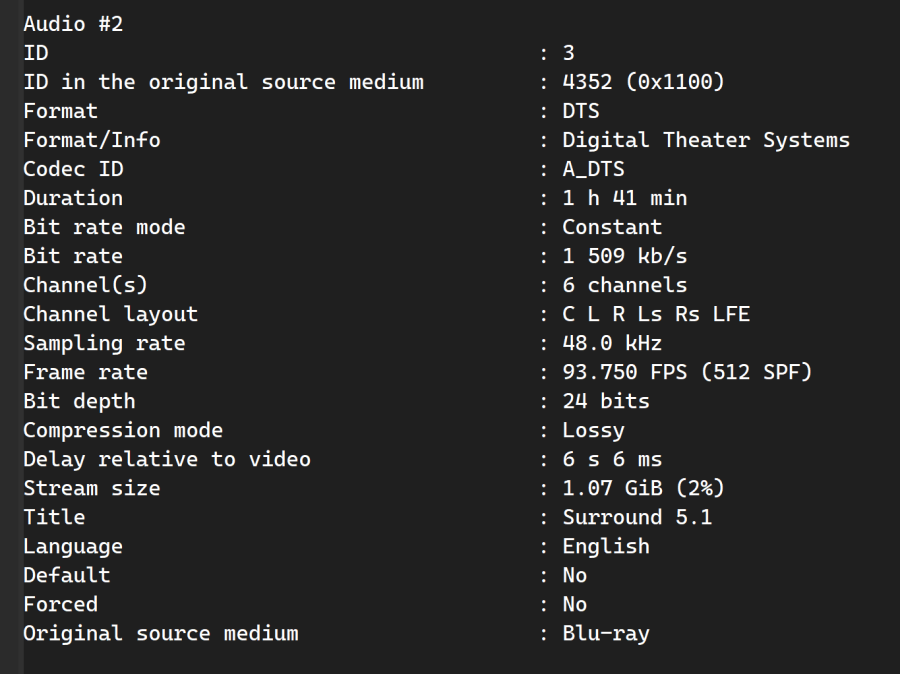Click the "Digital Theater Systems" text
The width and height of the screenshot is (900, 674).
(705, 140)
